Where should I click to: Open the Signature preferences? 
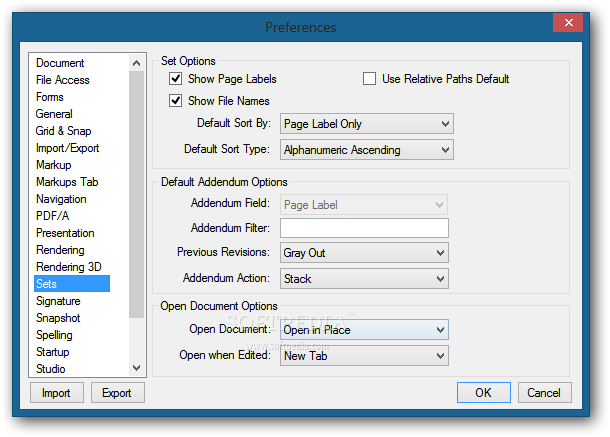click(x=58, y=301)
